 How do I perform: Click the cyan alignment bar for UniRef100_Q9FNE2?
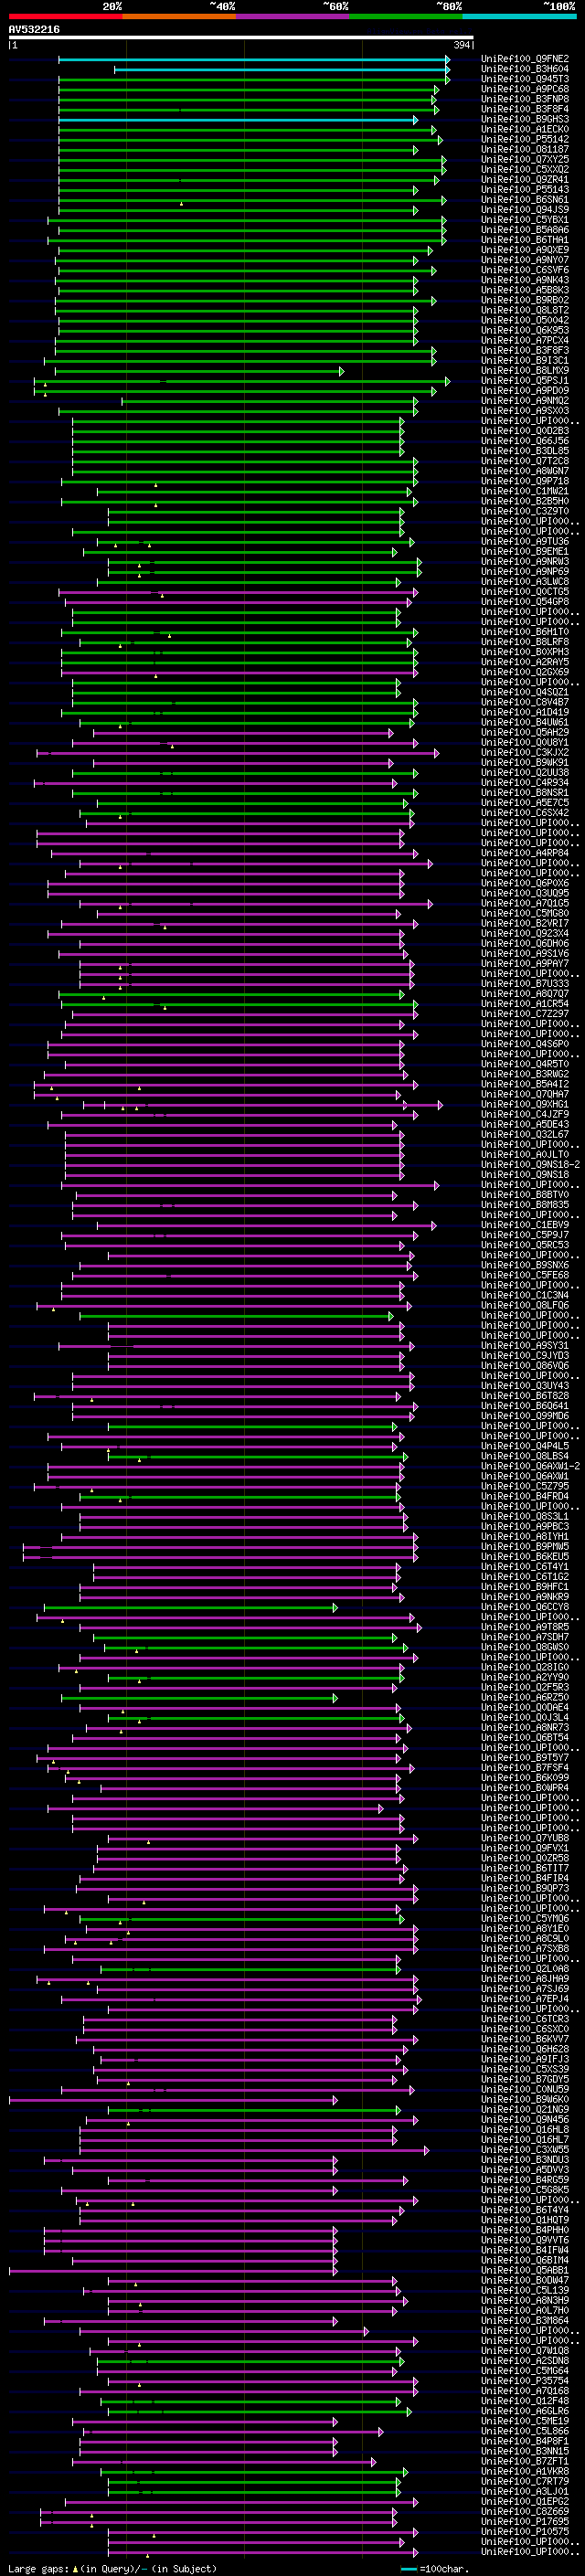254,60
